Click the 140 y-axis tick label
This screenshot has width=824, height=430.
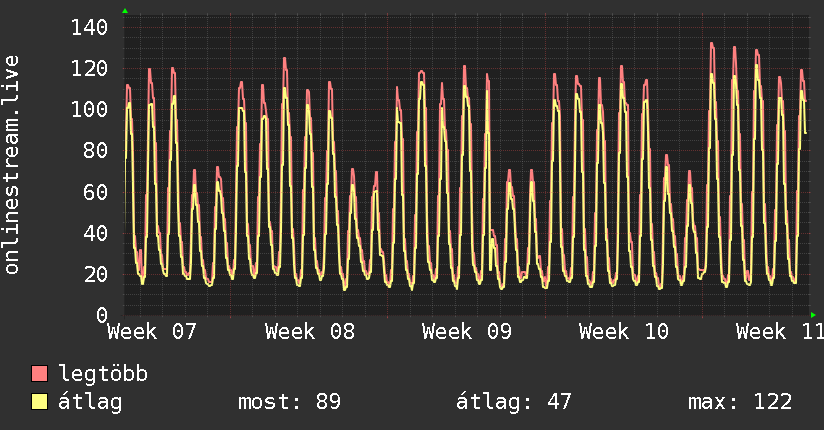point(89,27)
